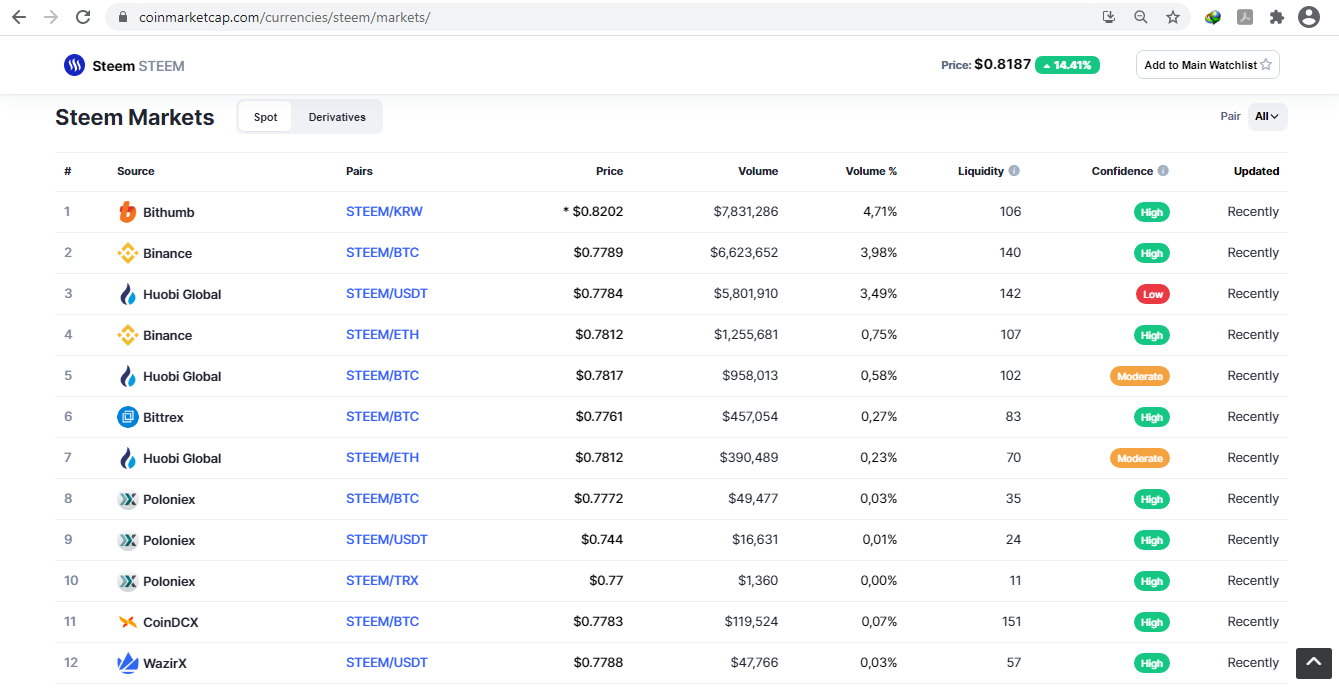Open the browser profile avatar

(x=1309, y=17)
